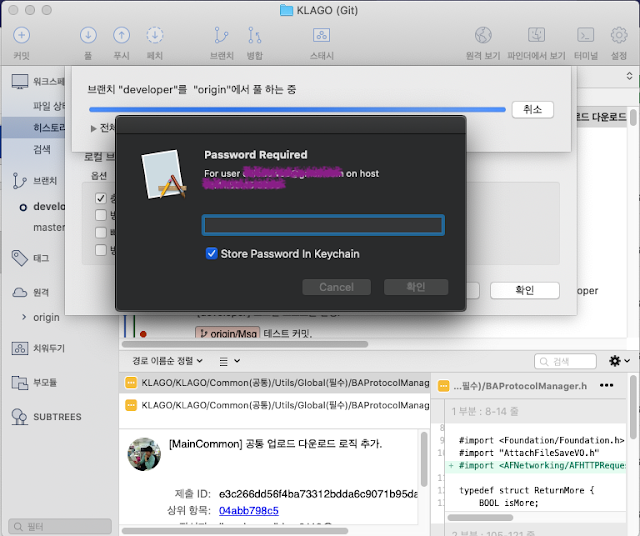640x536 pixels.
Task: Click the cloud icon next to 원격
Action: (x=19, y=292)
